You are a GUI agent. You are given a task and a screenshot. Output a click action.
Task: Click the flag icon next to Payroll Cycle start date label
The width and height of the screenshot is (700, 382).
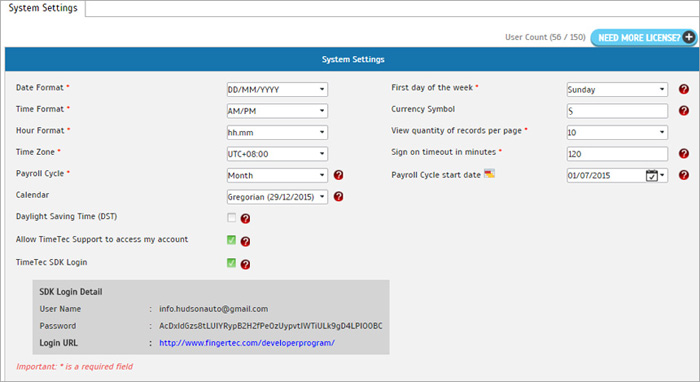pos(489,174)
